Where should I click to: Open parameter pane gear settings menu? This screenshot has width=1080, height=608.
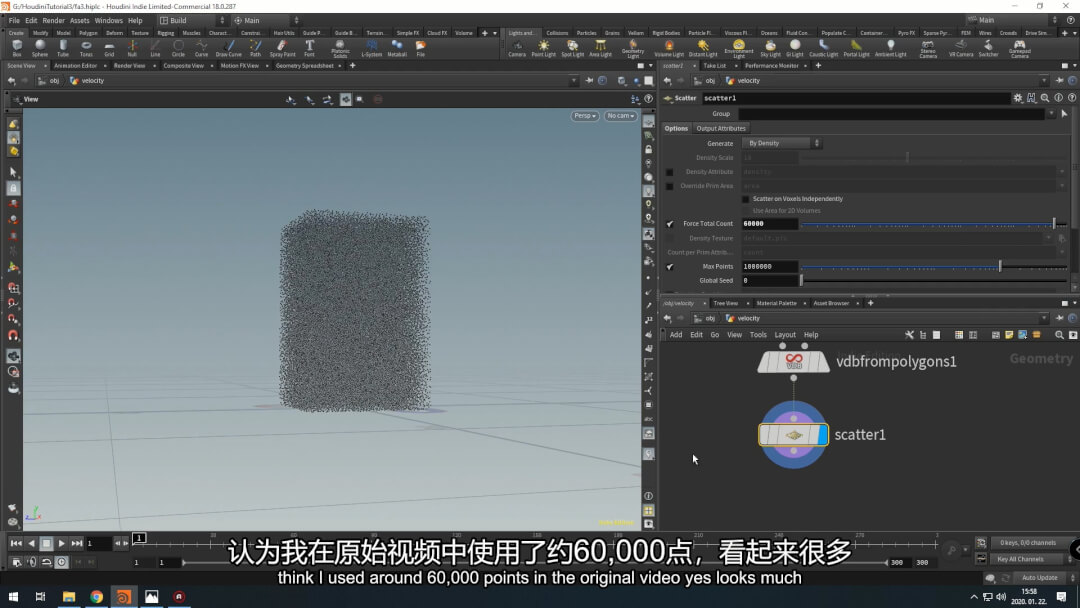[x=1017, y=98]
